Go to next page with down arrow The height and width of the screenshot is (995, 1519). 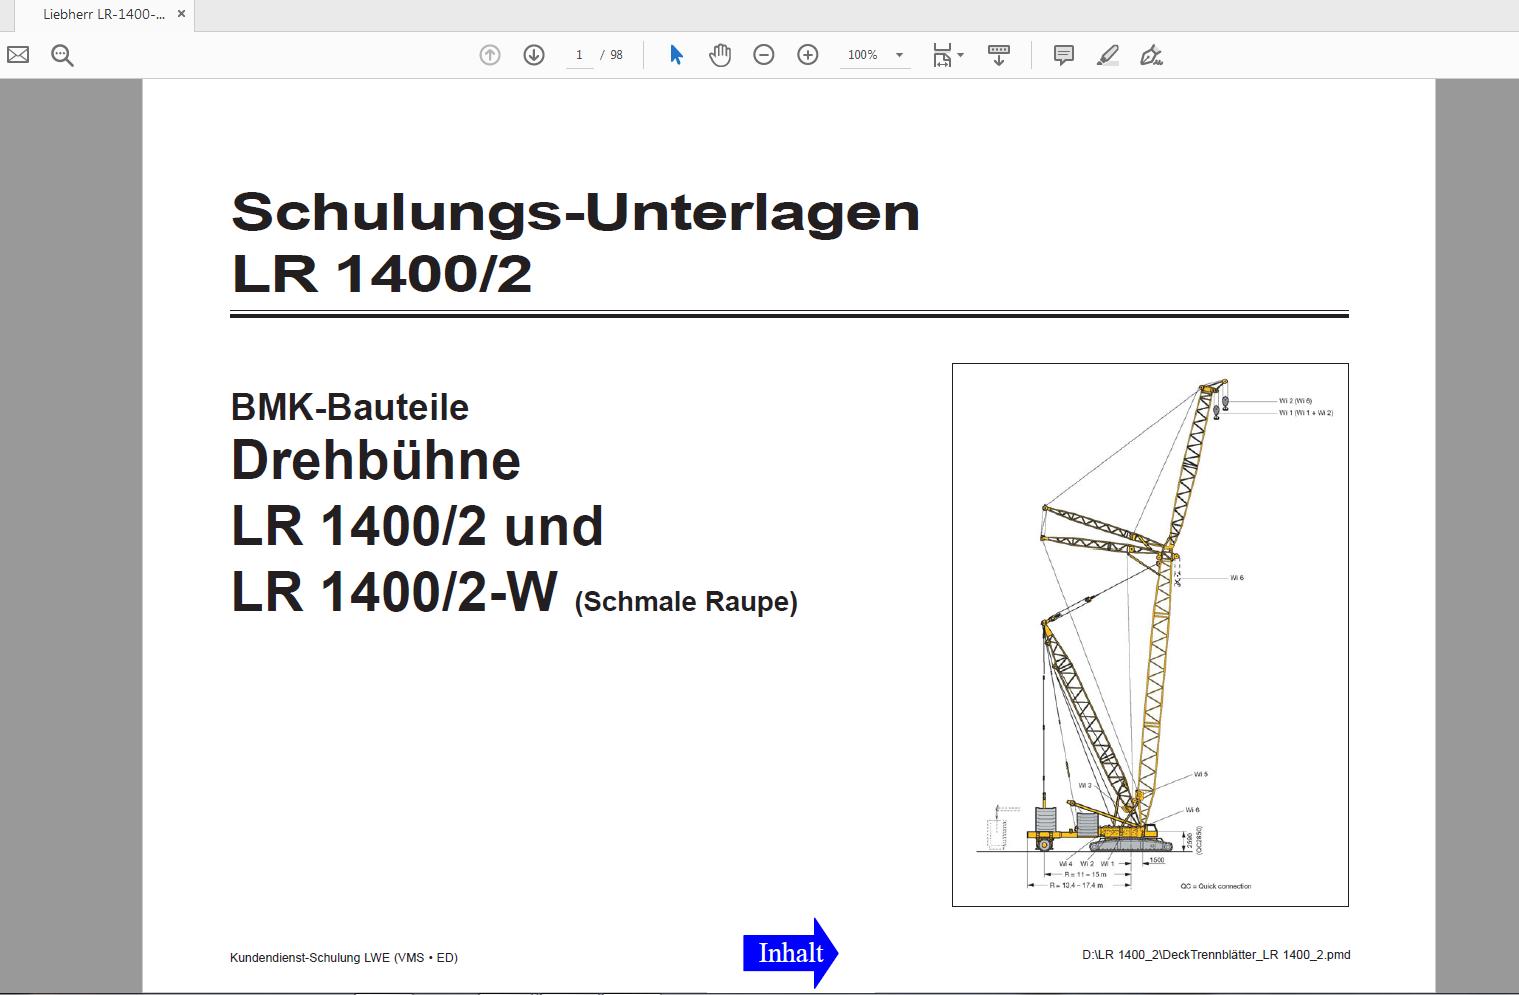click(x=534, y=55)
